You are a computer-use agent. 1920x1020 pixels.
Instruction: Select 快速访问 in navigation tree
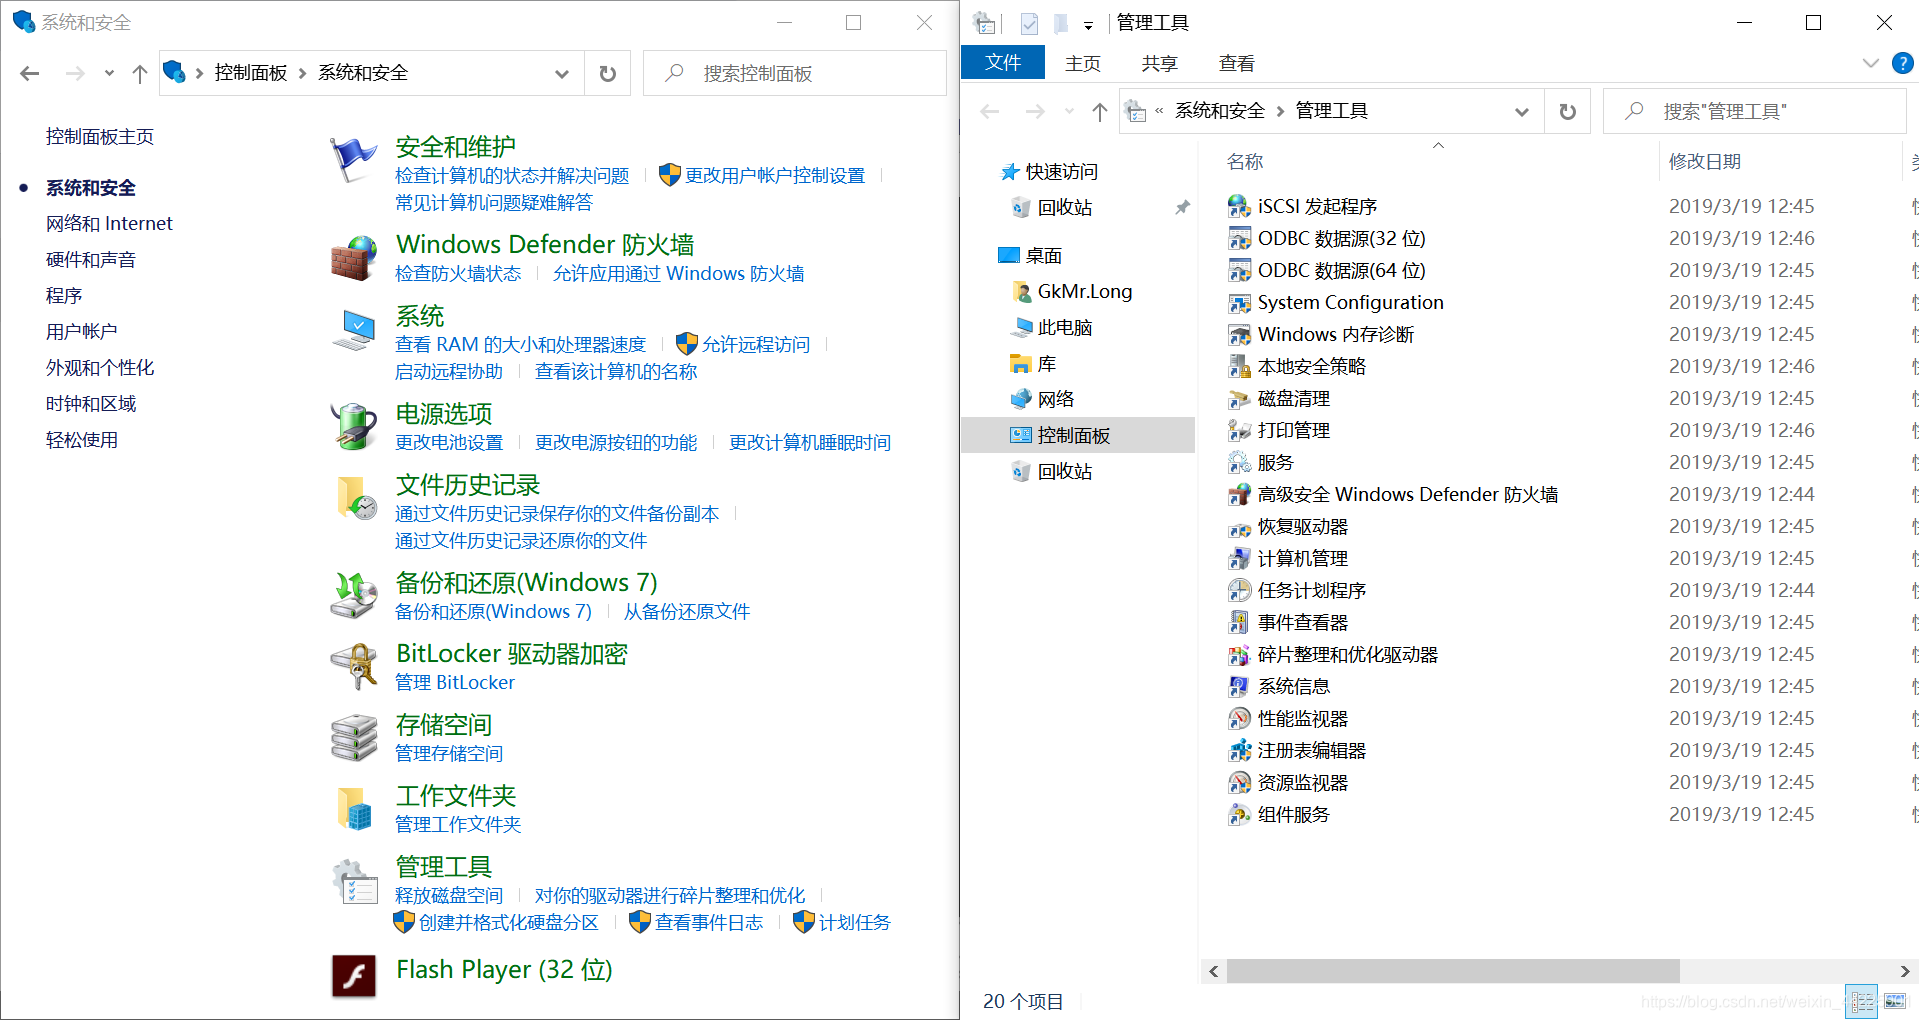[x=1062, y=171]
